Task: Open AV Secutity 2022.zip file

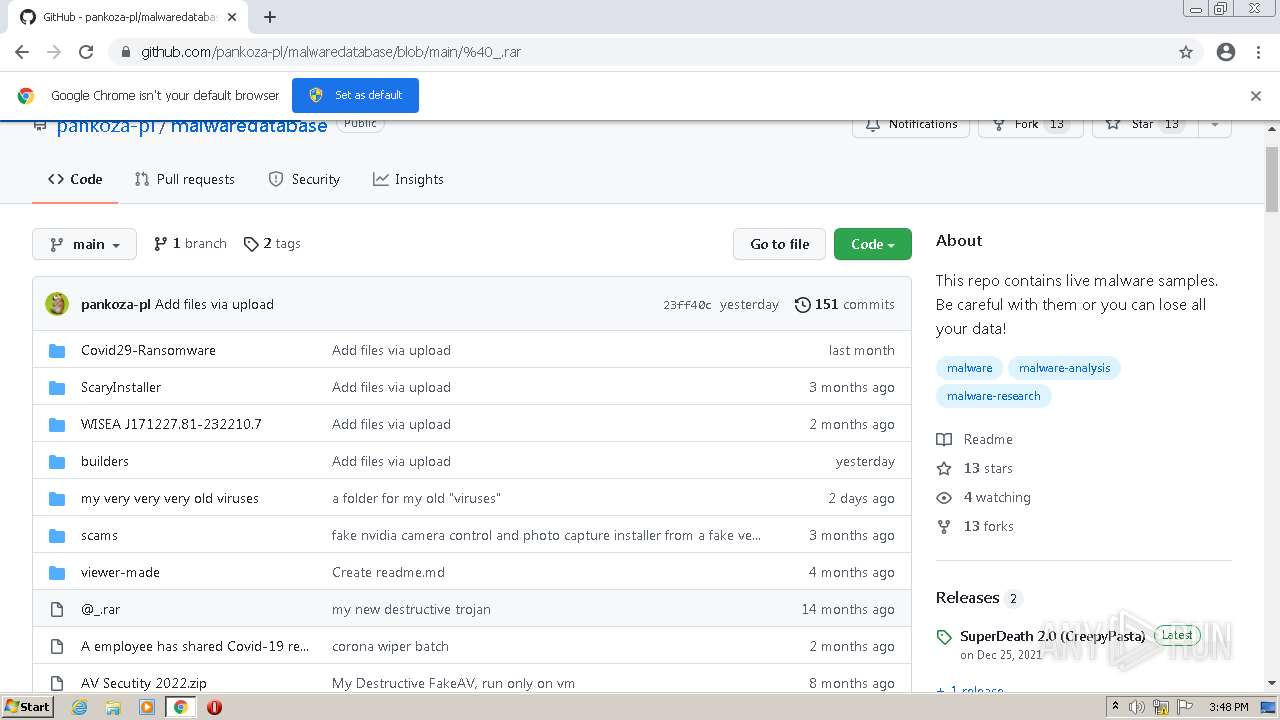Action: pyautogui.click(x=144, y=683)
